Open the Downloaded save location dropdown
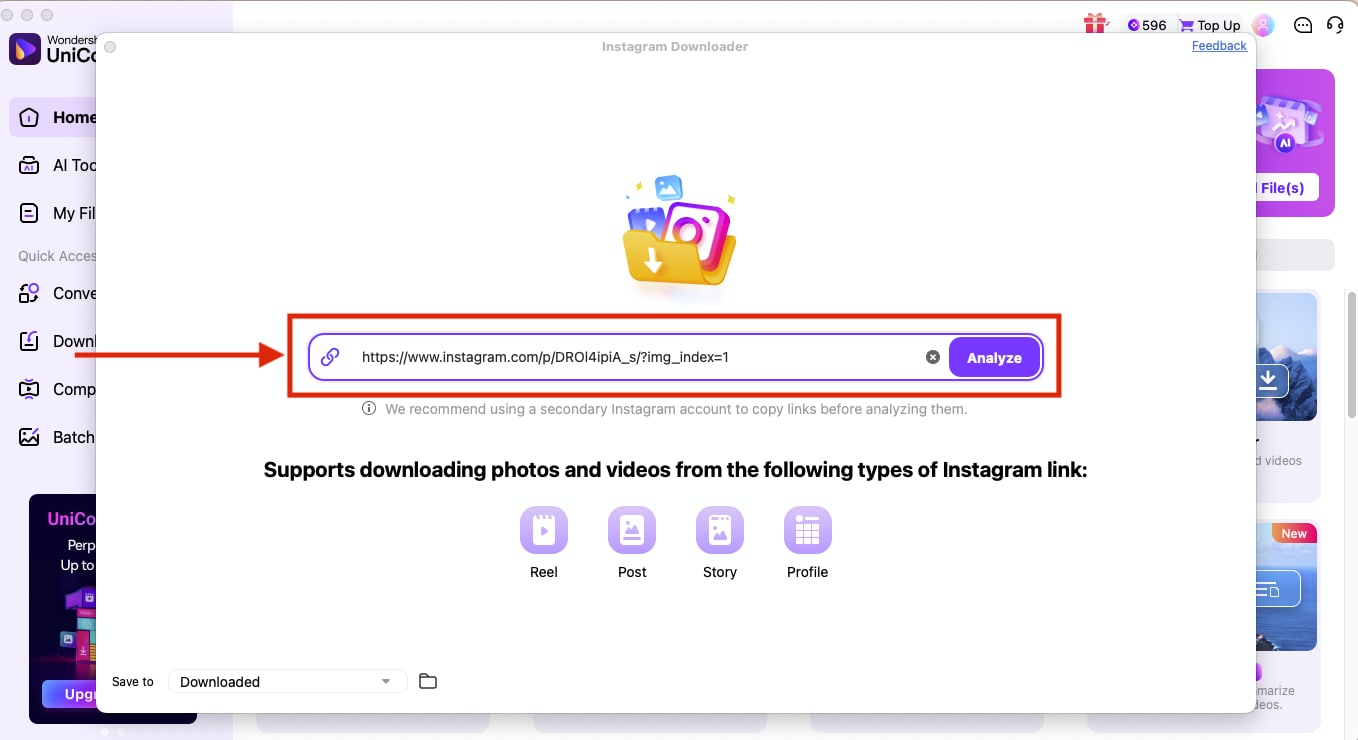 (x=287, y=681)
